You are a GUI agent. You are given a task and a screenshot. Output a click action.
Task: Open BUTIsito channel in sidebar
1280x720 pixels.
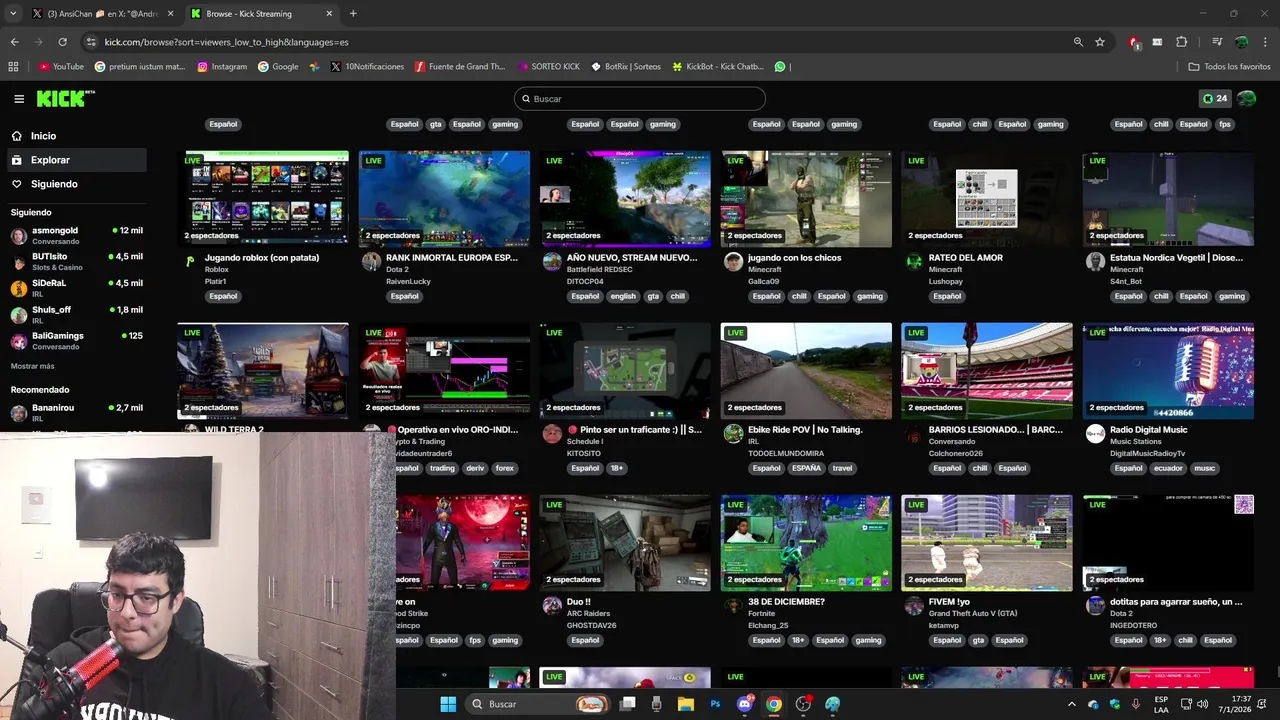(76, 262)
